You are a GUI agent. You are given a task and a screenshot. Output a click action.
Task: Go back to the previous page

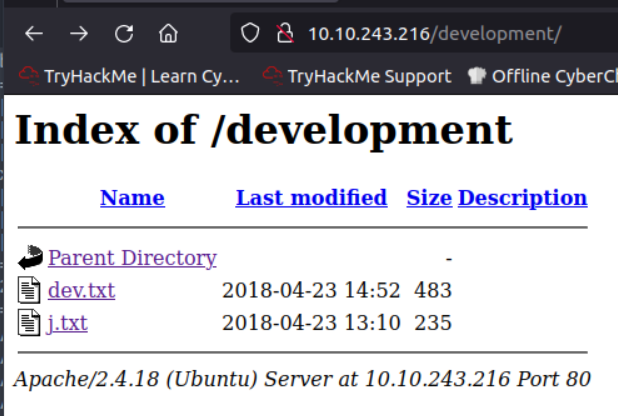click(34, 34)
